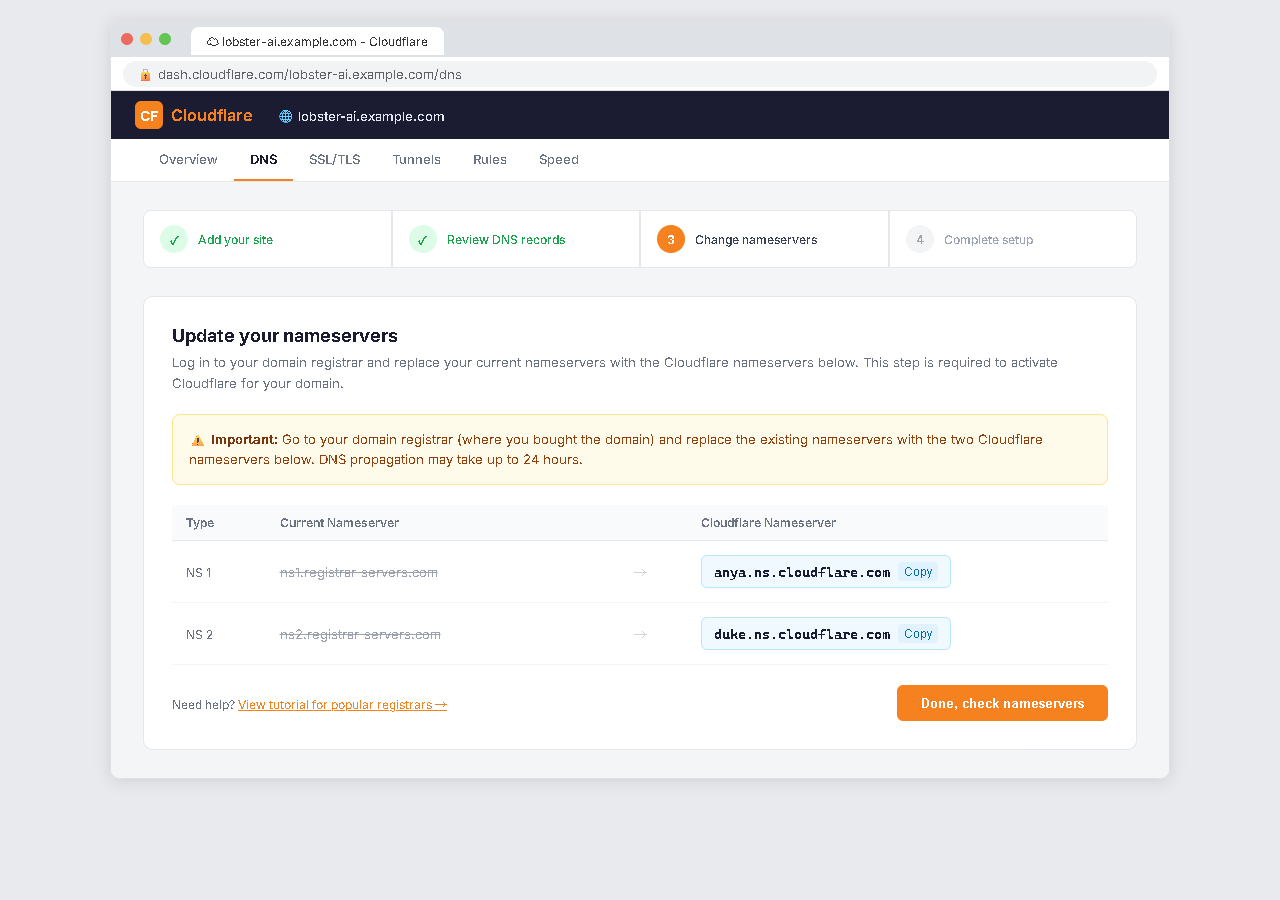Copy the duke.ns.cloudflare.com nameserver
The height and width of the screenshot is (900, 1280).
[x=918, y=634]
